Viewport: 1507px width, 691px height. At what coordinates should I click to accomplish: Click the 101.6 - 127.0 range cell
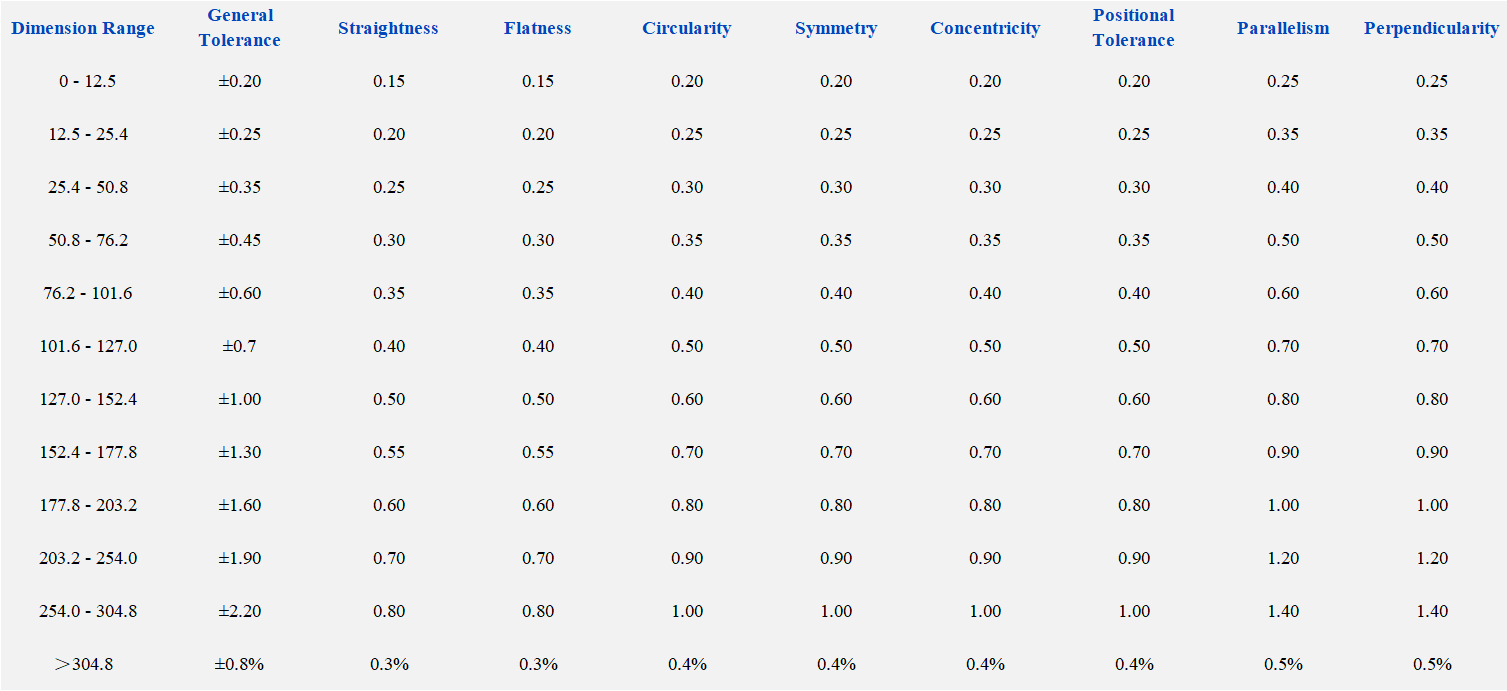click(x=88, y=346)
